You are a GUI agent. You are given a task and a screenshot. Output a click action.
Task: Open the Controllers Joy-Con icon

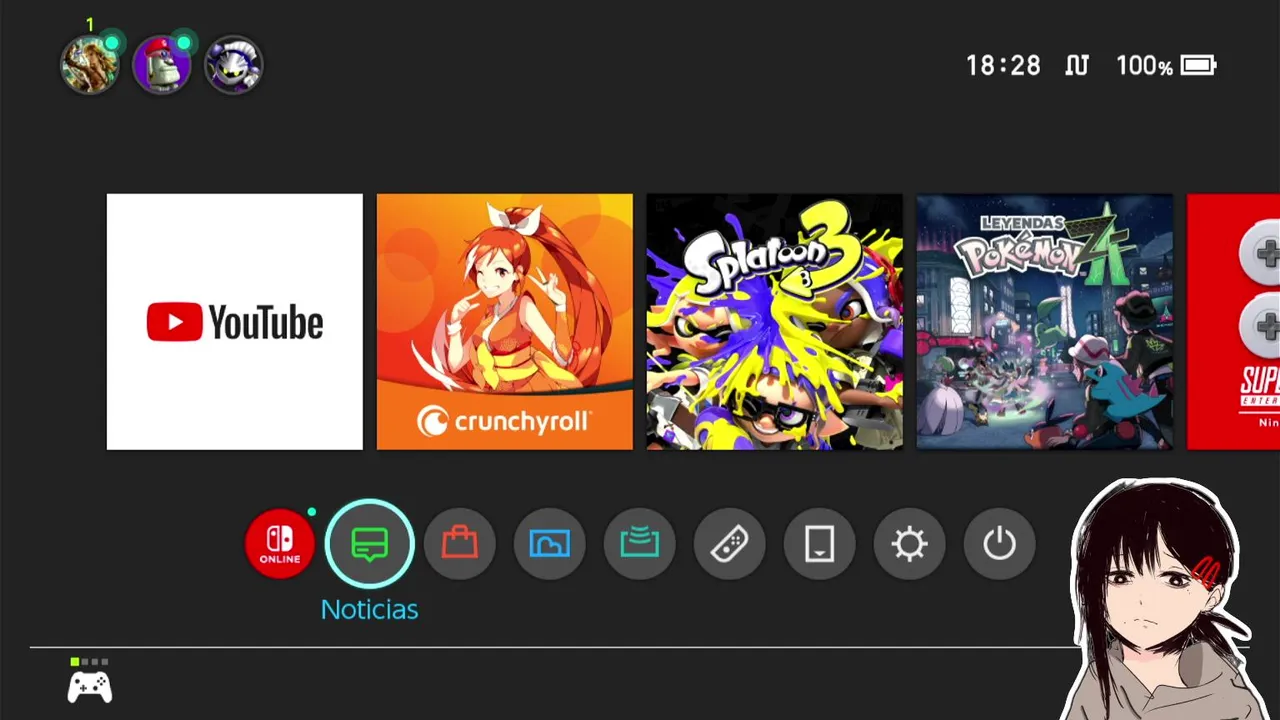[x=730, y=544]
